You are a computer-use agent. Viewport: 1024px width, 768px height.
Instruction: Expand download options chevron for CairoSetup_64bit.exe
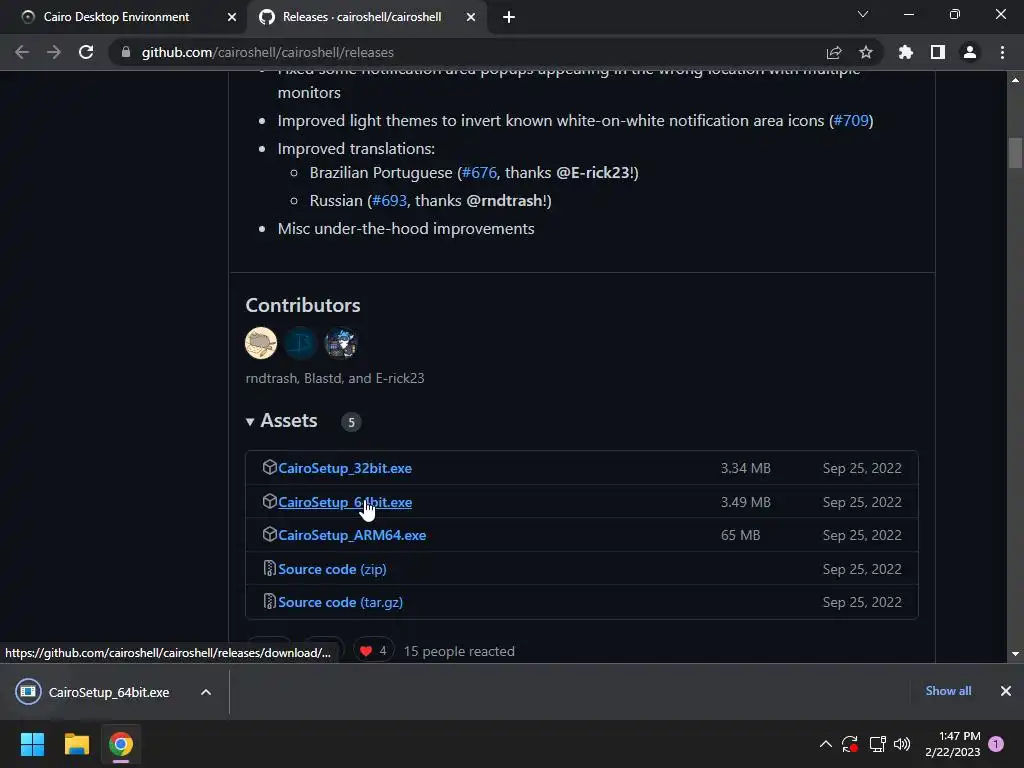point(206,692)
